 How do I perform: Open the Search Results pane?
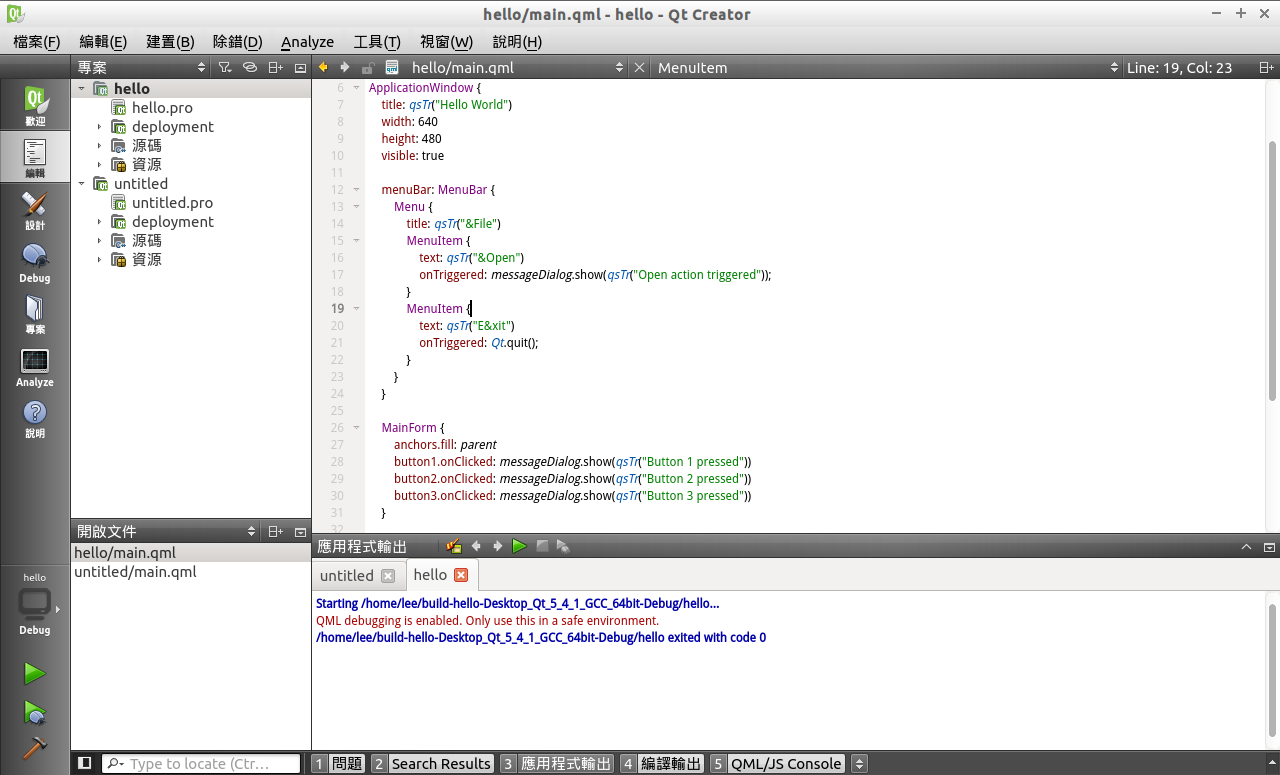(440, 763)
